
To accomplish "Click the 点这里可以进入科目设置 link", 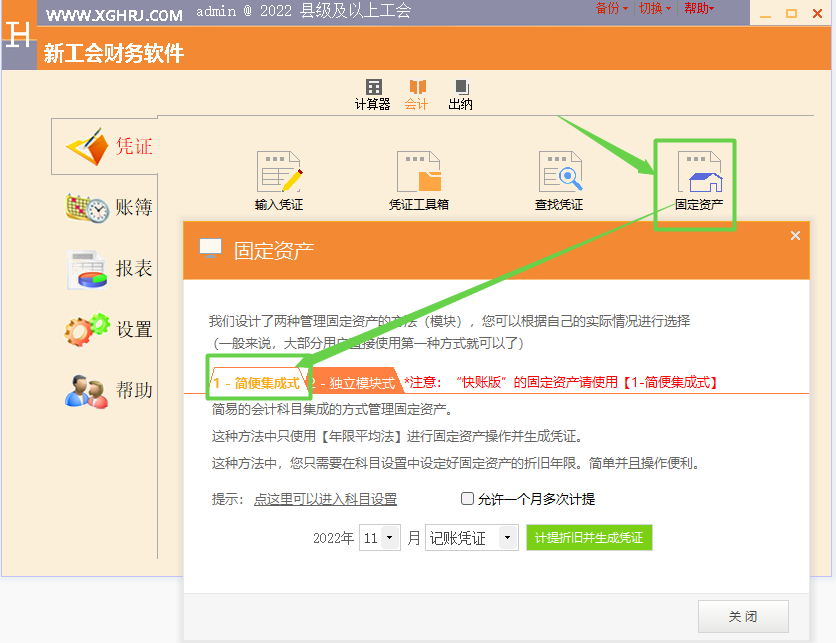I will 325,499.
